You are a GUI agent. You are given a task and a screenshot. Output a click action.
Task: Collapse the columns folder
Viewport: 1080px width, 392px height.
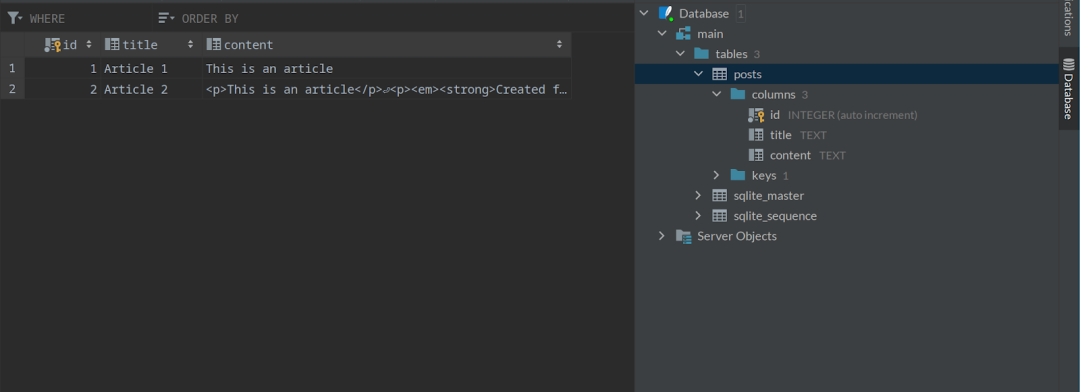point(716,94)
